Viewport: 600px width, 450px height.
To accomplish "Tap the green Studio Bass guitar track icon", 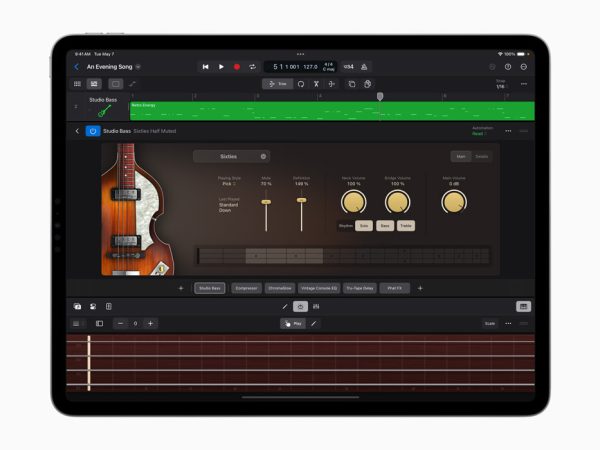I will [104, 110].
